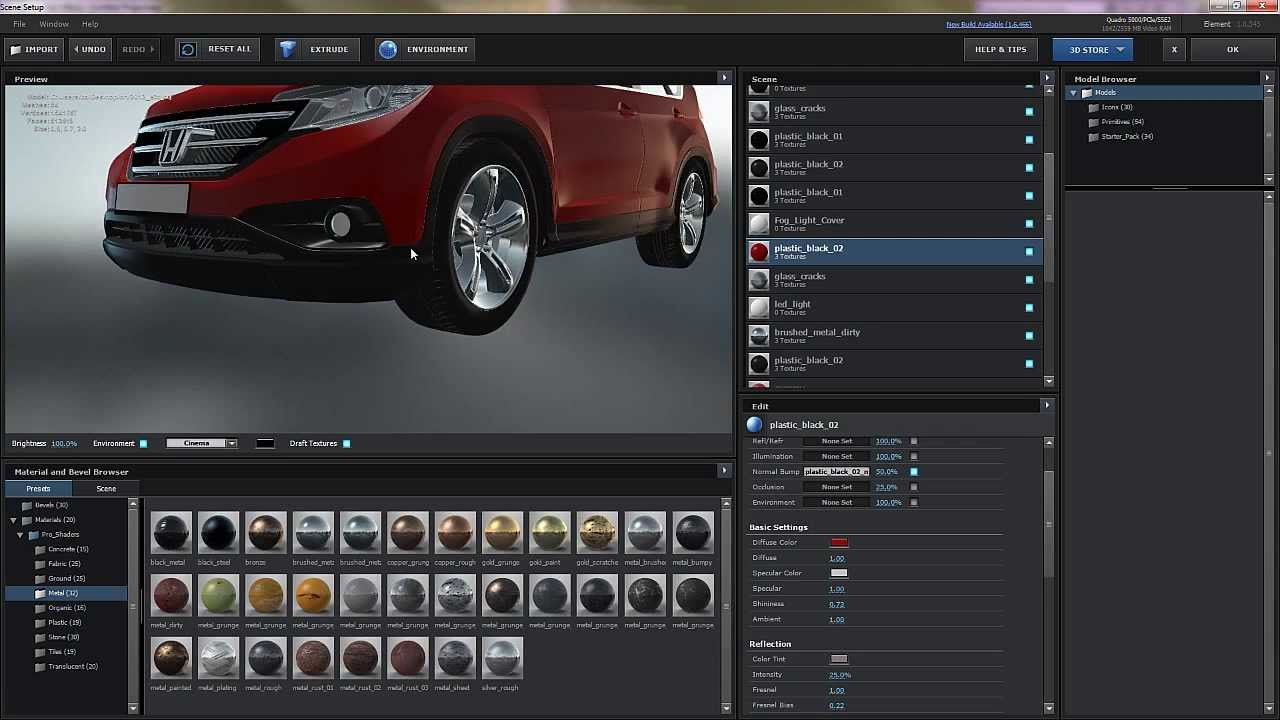
Task: Open the Diffuse Color swatch
Action: [x=839, y=543]
